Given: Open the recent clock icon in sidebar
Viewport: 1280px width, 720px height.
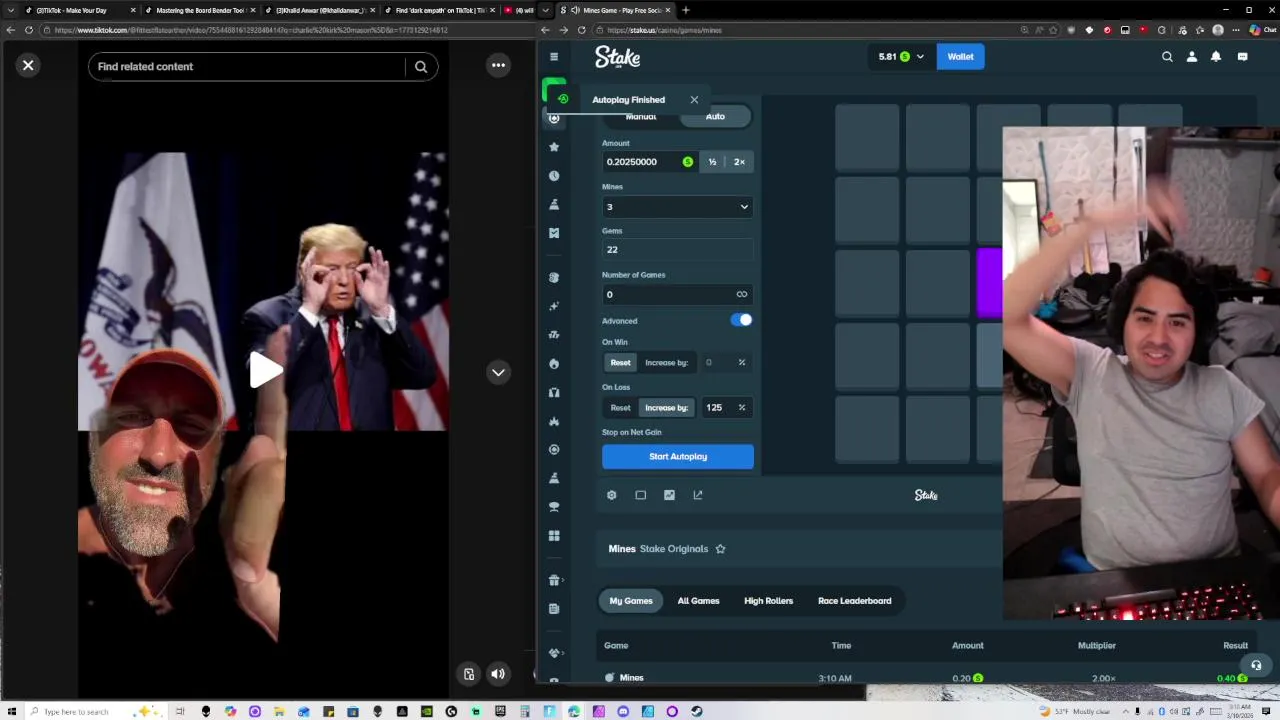Looking at the screenshot, I should pos(554,176).
